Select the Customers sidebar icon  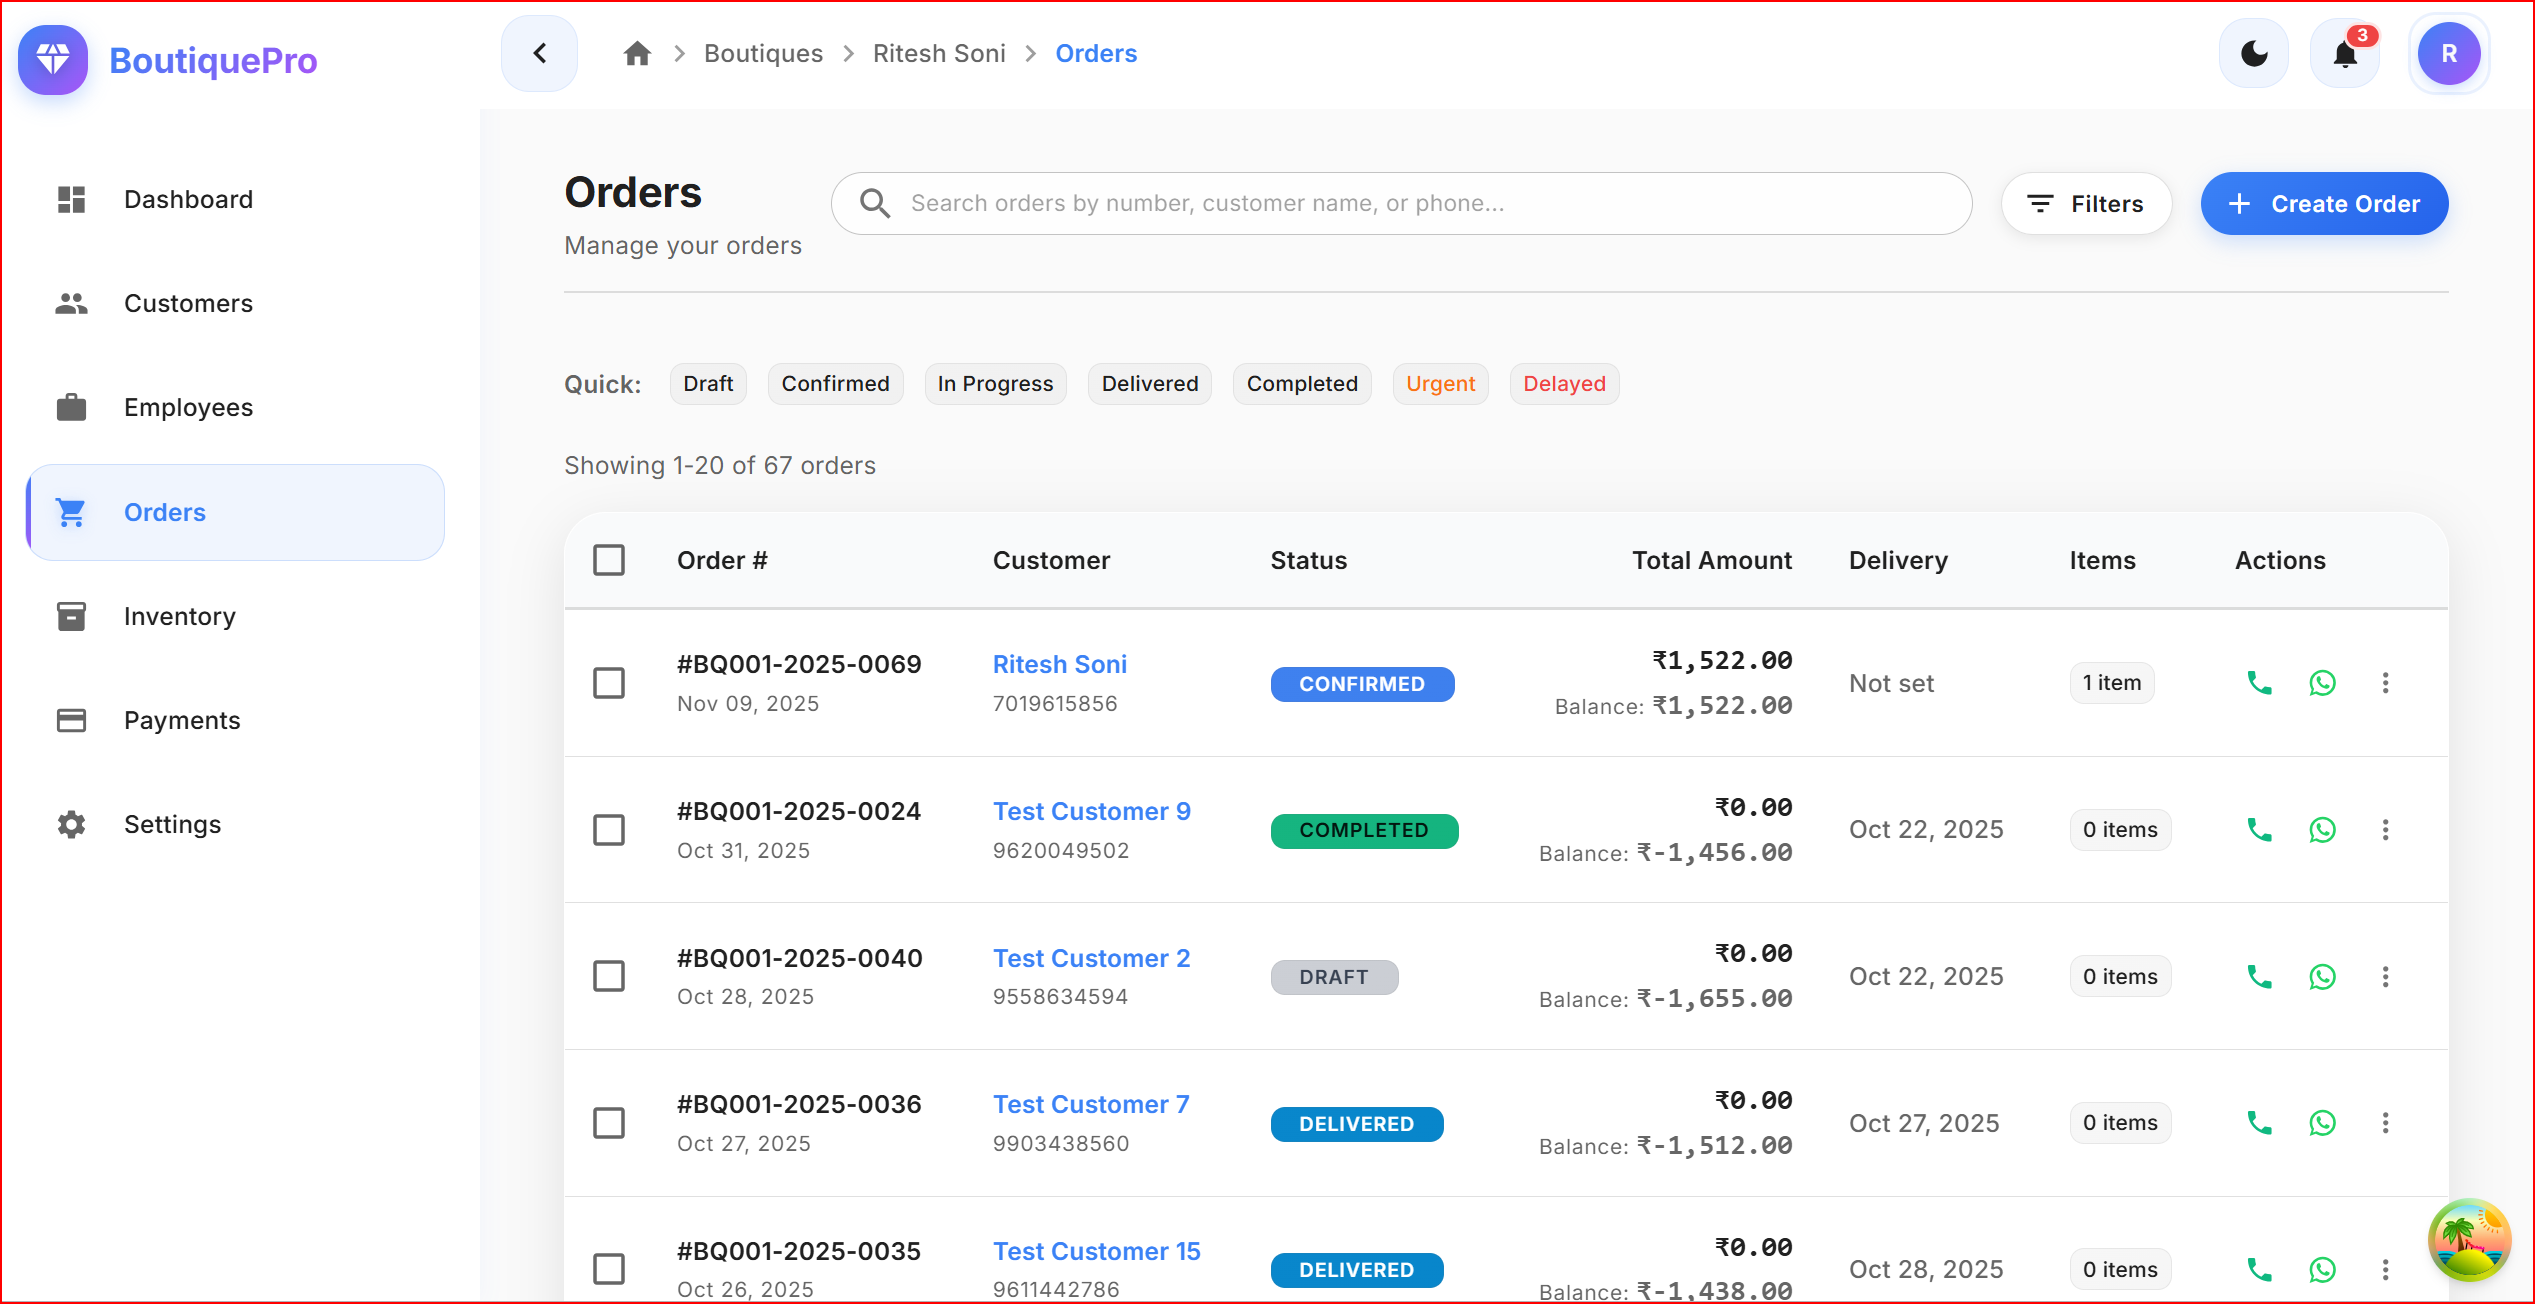click(71, 303)
